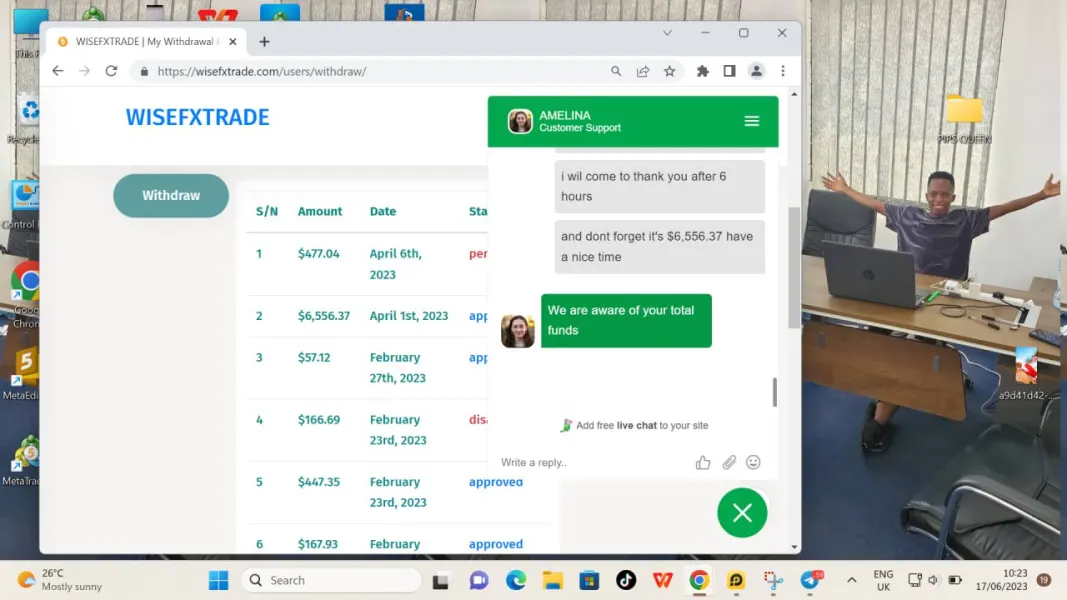Open File Explorer from taskbar
The height and width of the screenshot is (600, 1067).
[x=553, y=580]
